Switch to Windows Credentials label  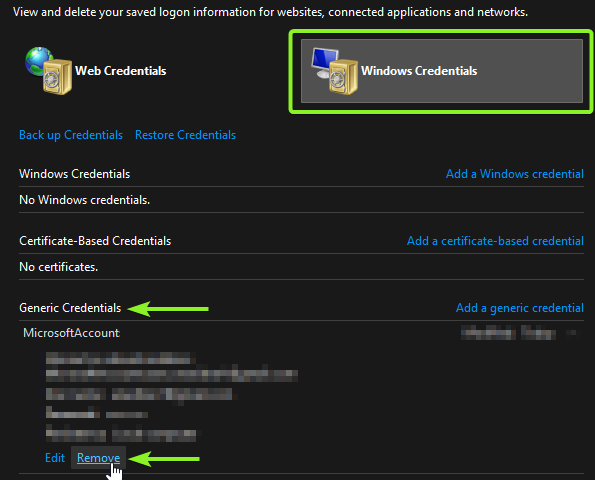(419, 71)
